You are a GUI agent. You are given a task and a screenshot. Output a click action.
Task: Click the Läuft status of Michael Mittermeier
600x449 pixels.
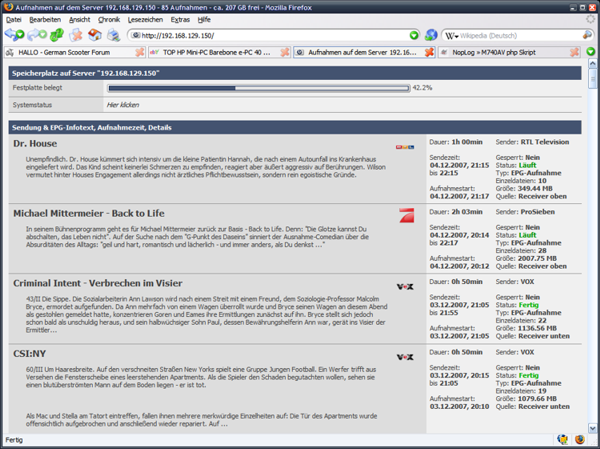527,235
